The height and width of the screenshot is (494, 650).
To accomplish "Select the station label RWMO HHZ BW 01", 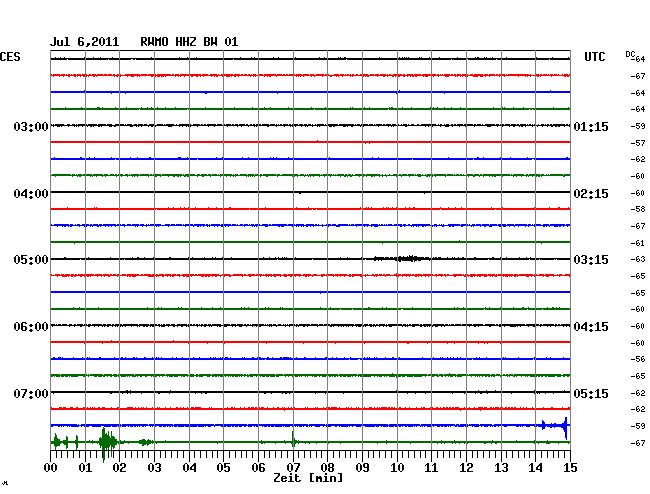I will tap(189, 42).
